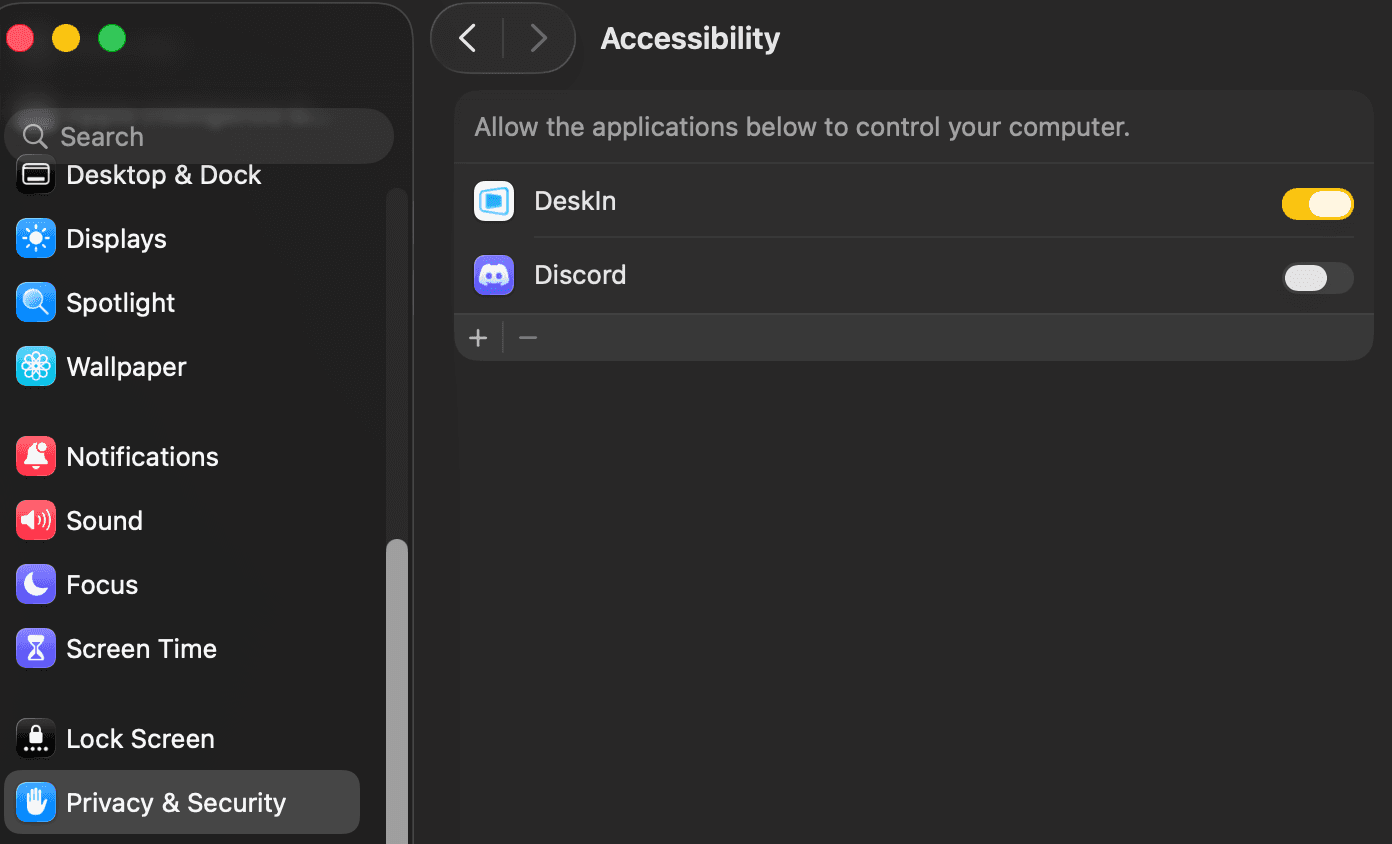Select the Lock Screen settings icon
Viewport: 1392px width, 844px height.
tap(35, 738)
